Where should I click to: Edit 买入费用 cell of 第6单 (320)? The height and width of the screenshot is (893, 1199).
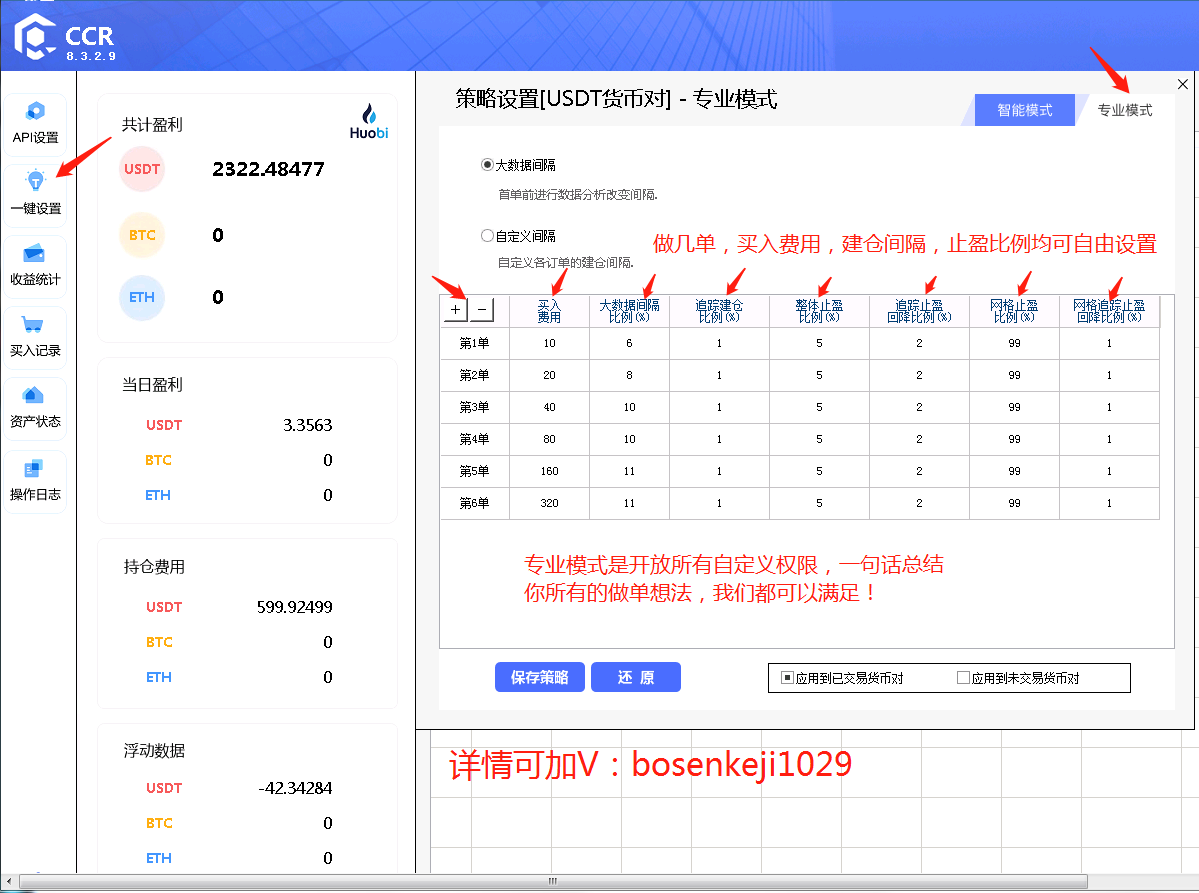549,503
